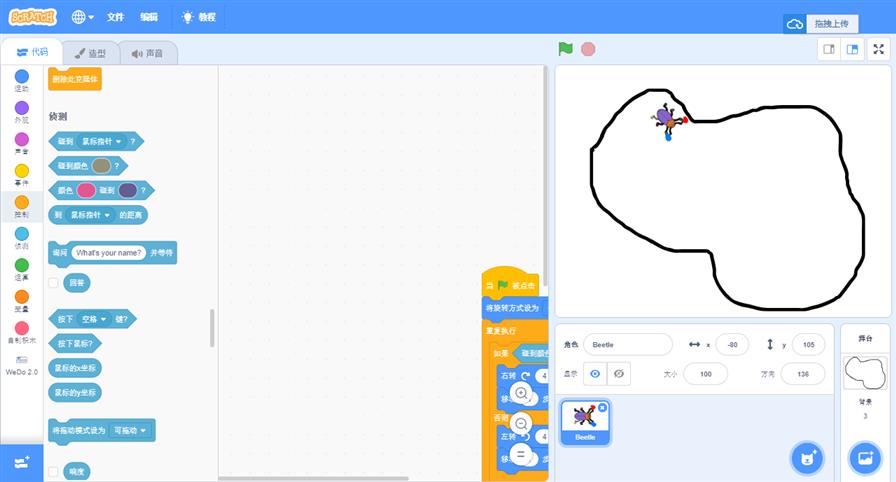The height and width of the screenshot is (482, 896).
Task: Pick the purple swatch in color touching block
Action: (127, 190)
